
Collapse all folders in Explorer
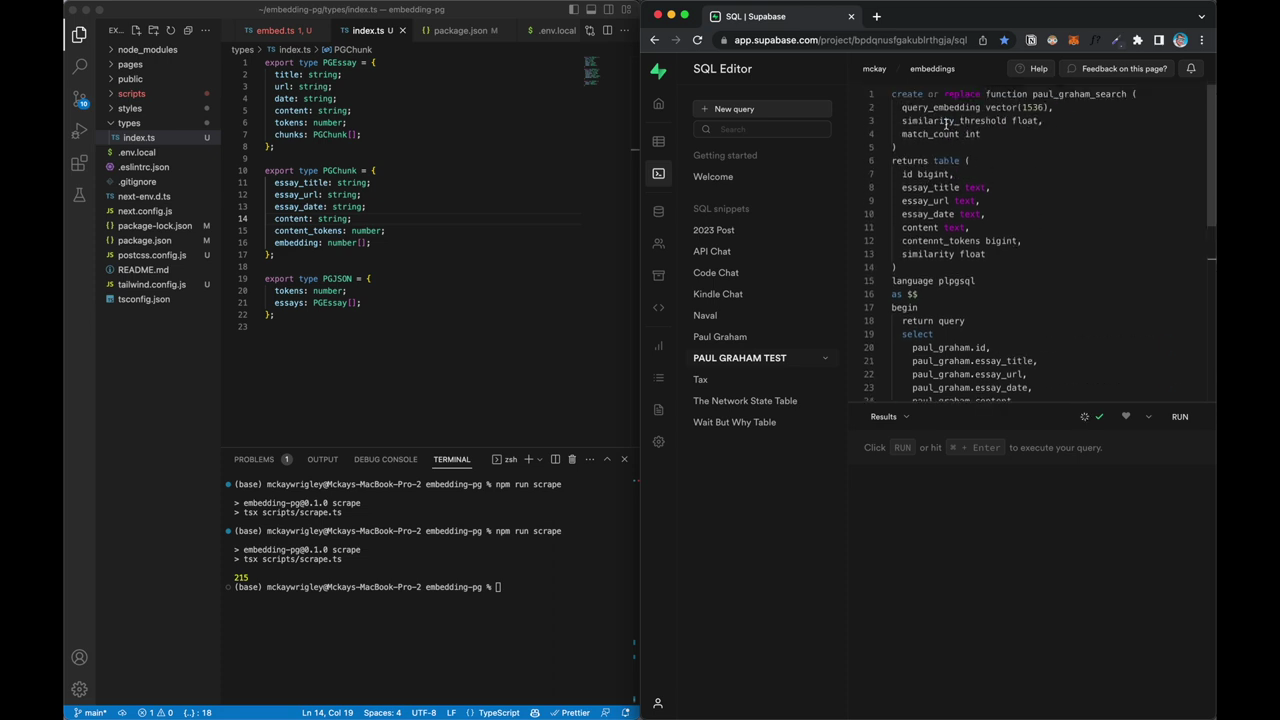[187, 30]
